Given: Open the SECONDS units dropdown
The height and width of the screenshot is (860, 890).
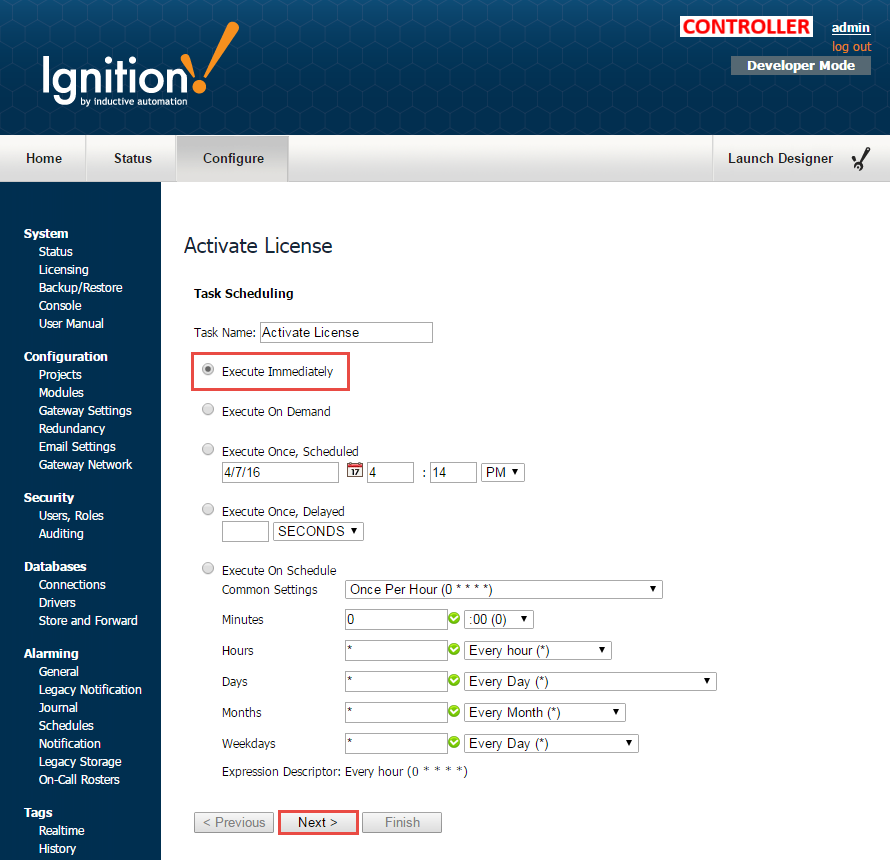Looking at the screenshot, I should point(317,531).
